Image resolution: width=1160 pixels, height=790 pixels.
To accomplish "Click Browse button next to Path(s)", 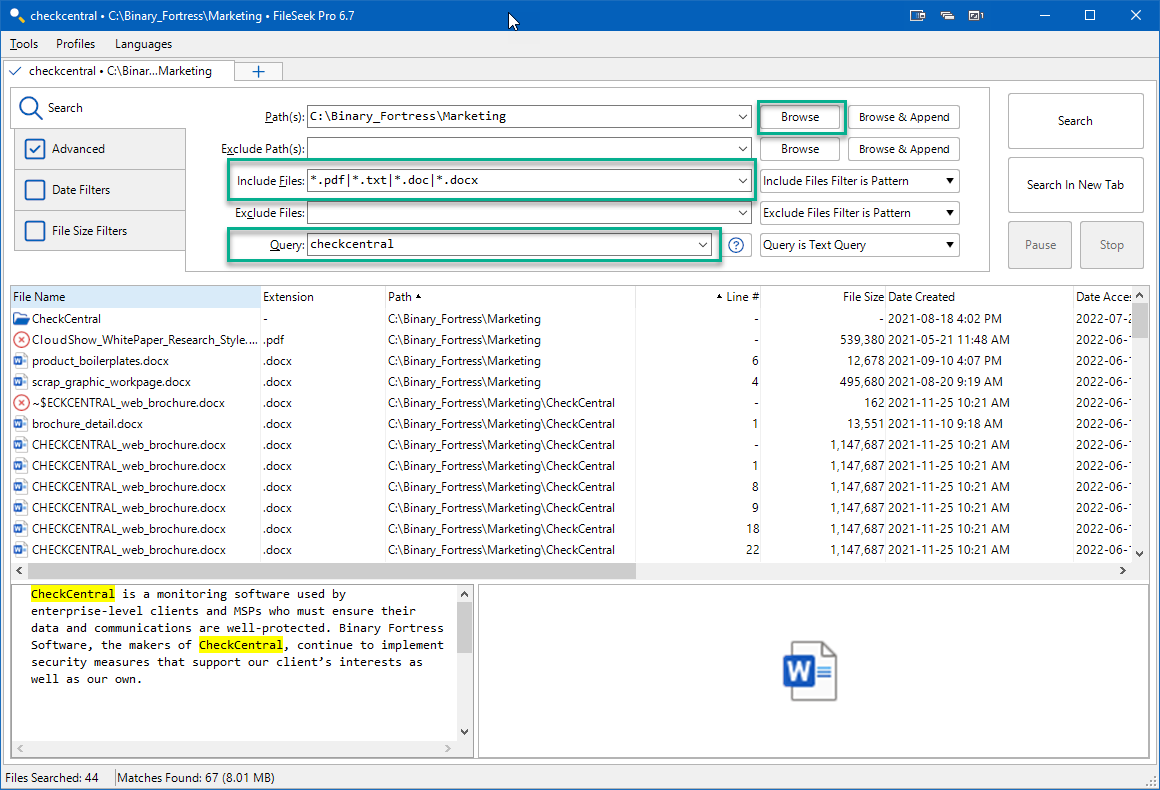I will tap(800, 117).
